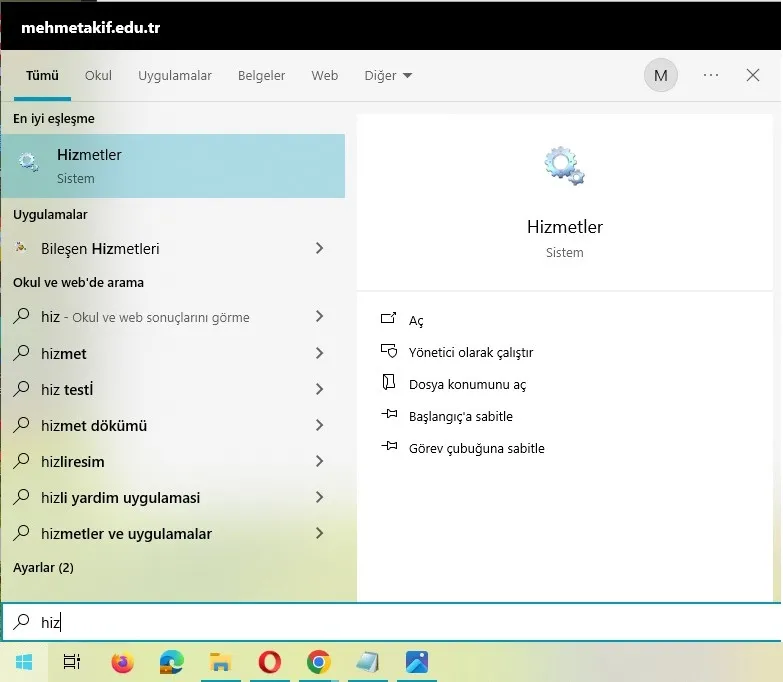This screenshot has height=682, width=783.
Task: Click the magnifier icon beside hizmet dökümü
Action: (x=21, y=425)
